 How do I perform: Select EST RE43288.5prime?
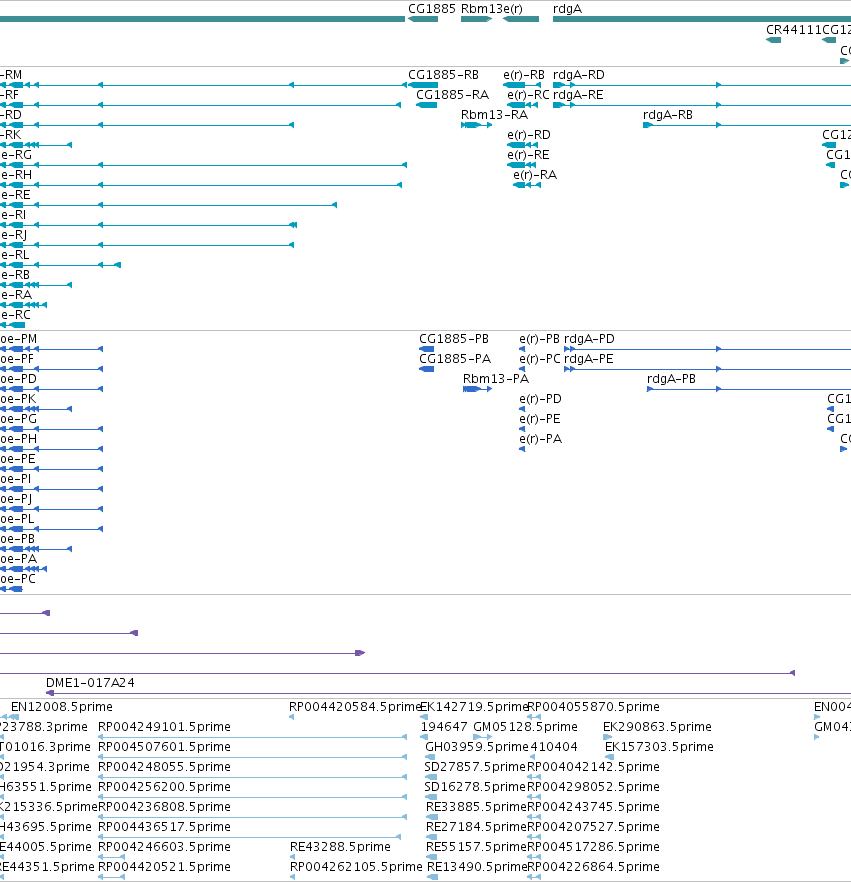(340, 847)
